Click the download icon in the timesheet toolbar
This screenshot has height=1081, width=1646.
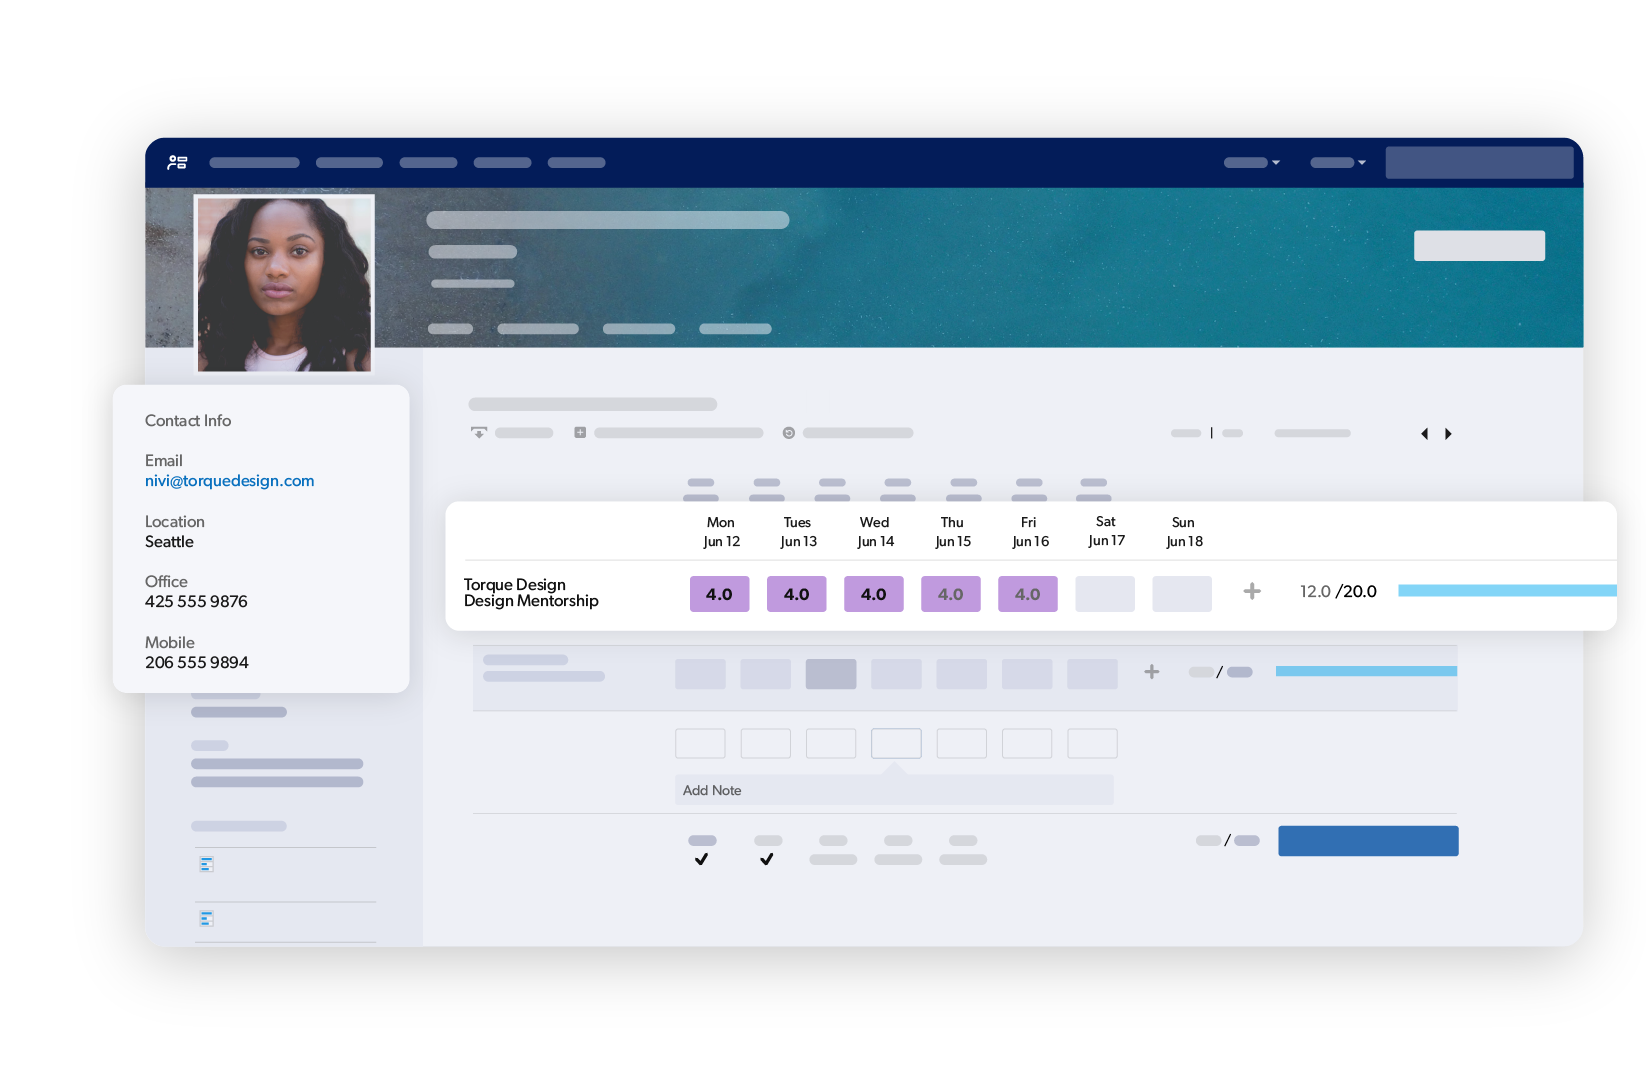tap(480, 432)
